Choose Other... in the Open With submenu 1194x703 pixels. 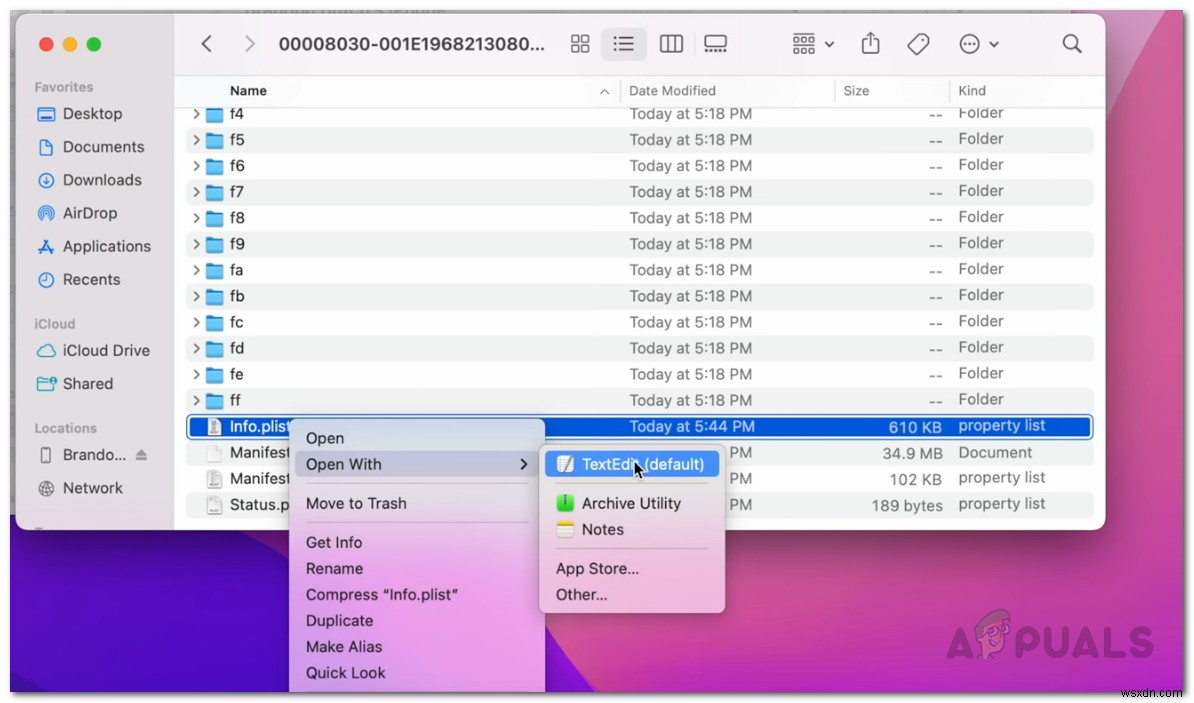click(x=581, y=594)
